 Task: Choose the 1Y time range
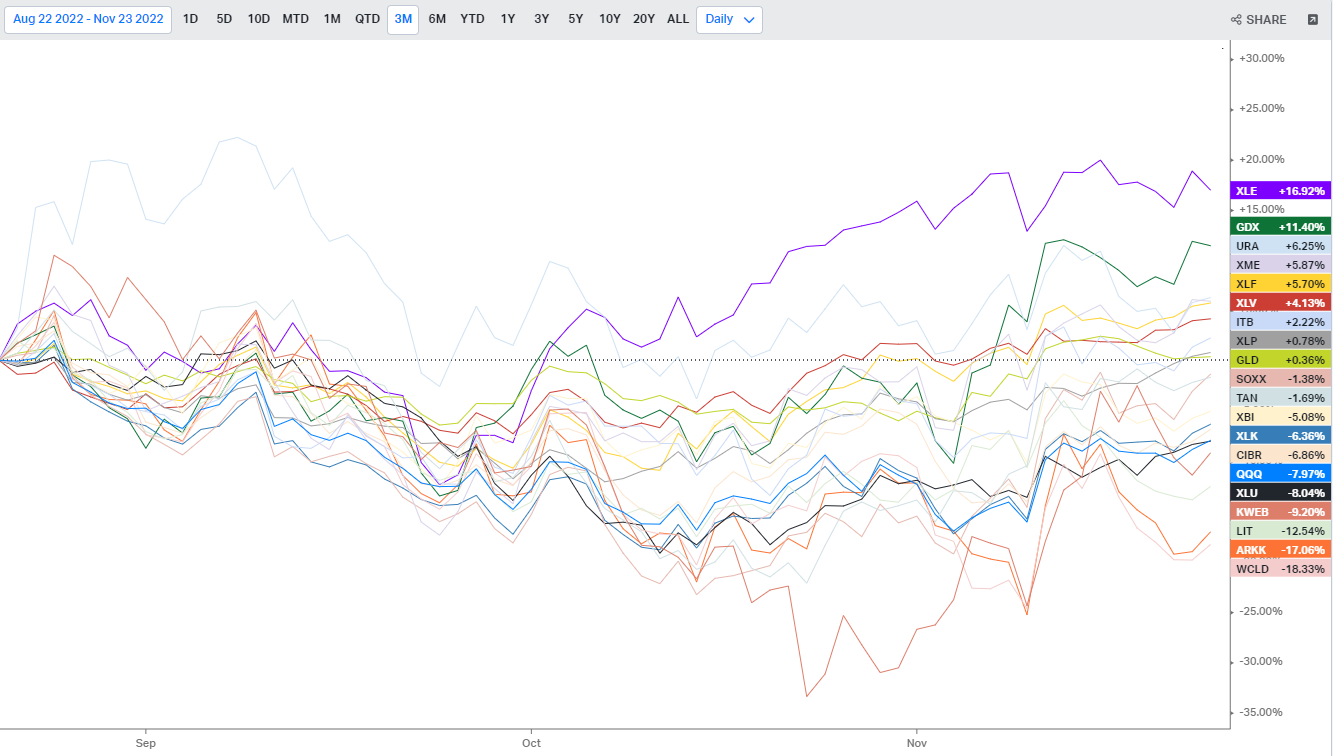[508, 20]
